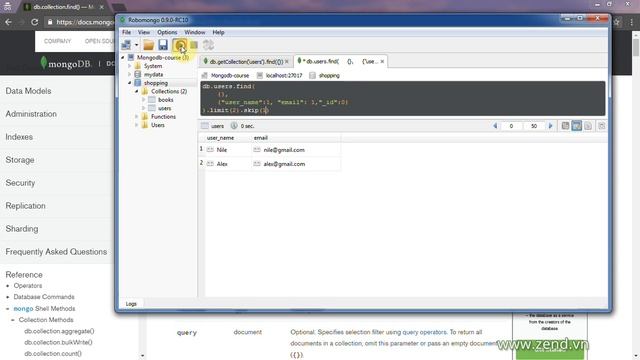
Task: Go to previous results page arrow
Action: pos(495,126)
